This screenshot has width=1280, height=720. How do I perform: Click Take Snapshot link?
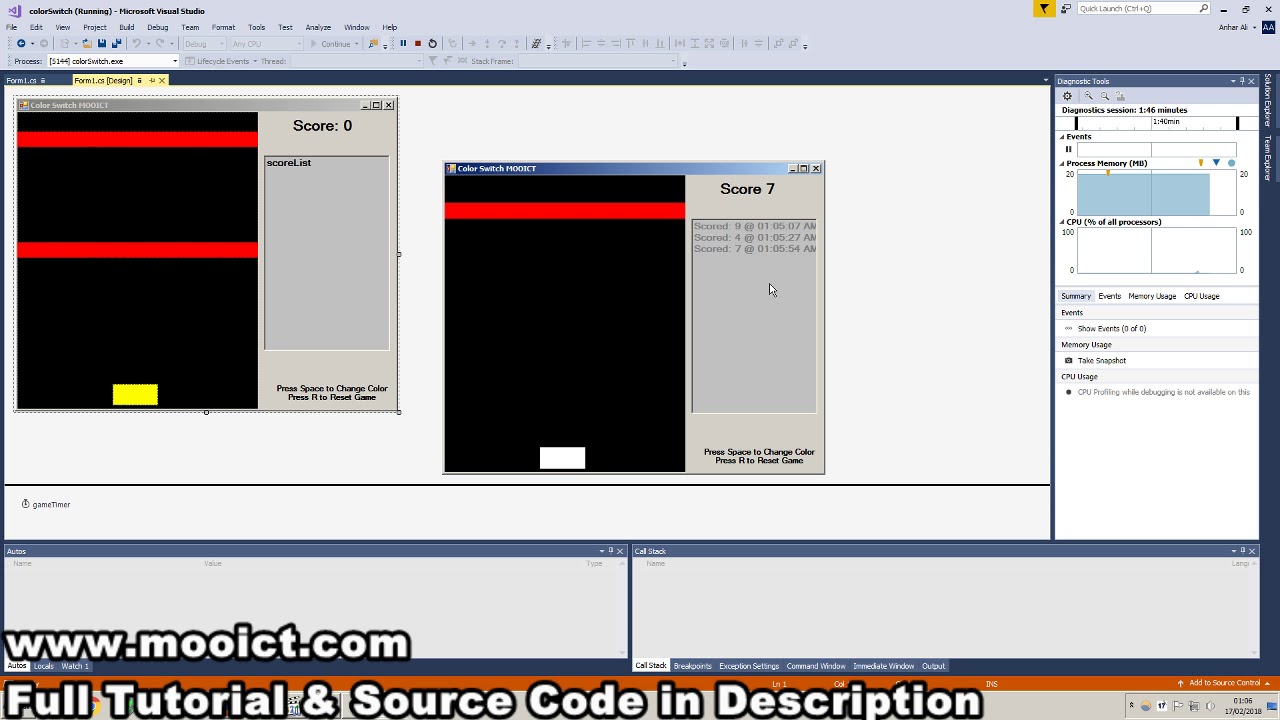click(x=1102, y=360)
